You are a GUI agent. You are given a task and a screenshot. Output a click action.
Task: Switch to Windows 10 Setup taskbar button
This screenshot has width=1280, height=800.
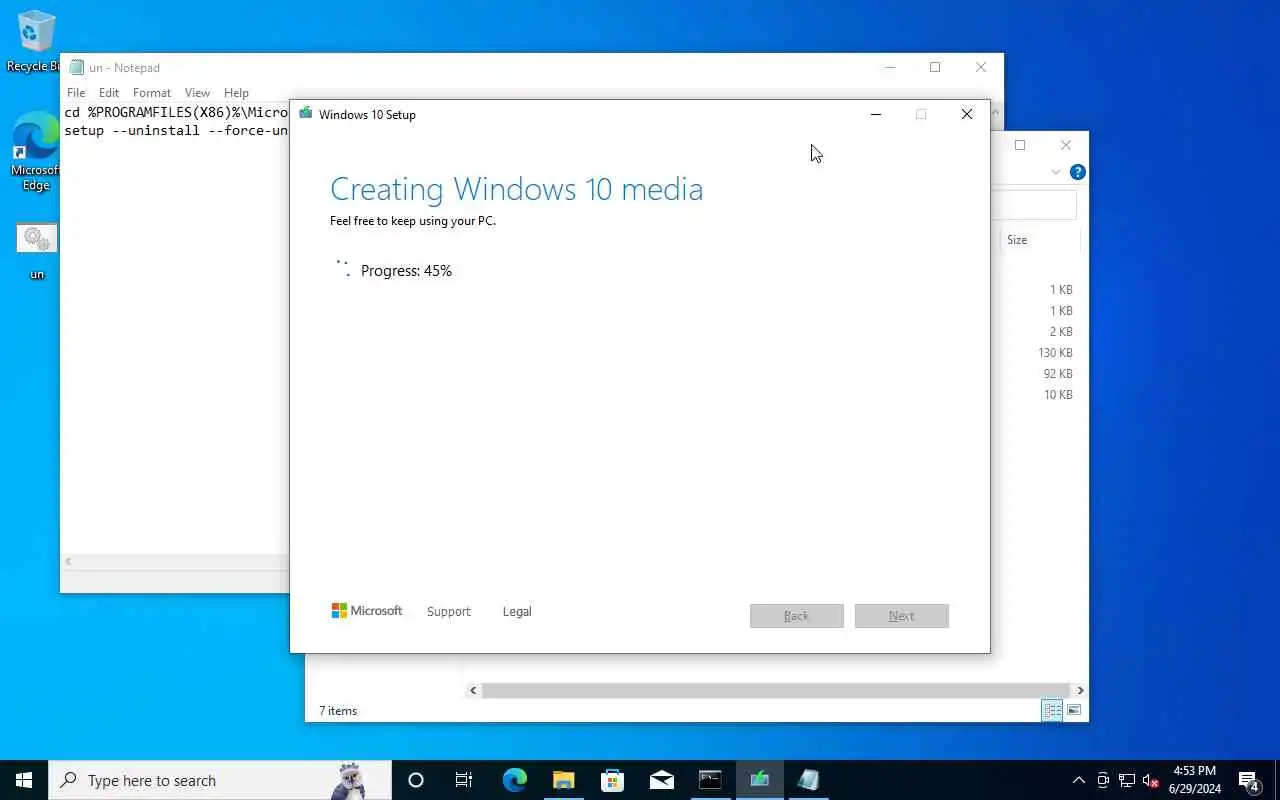[759, 780]
